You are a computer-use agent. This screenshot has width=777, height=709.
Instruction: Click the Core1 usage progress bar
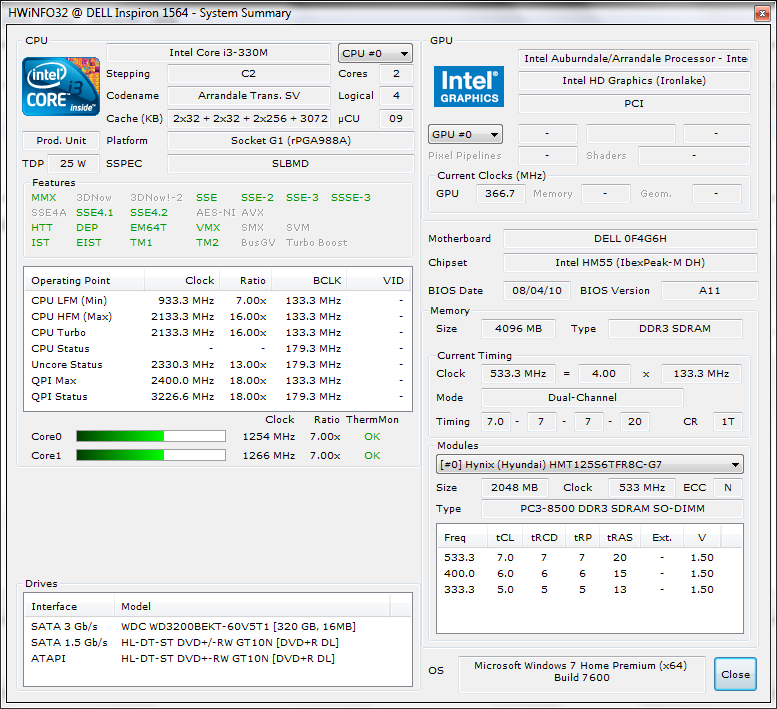[x=151, y=455]
